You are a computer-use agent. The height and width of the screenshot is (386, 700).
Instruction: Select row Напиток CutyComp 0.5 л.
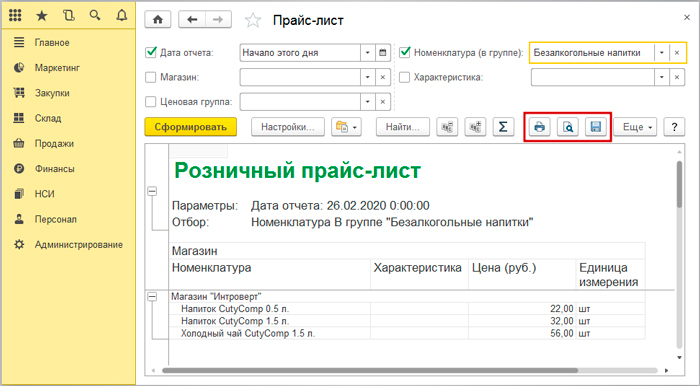click(x=407, y=309)
